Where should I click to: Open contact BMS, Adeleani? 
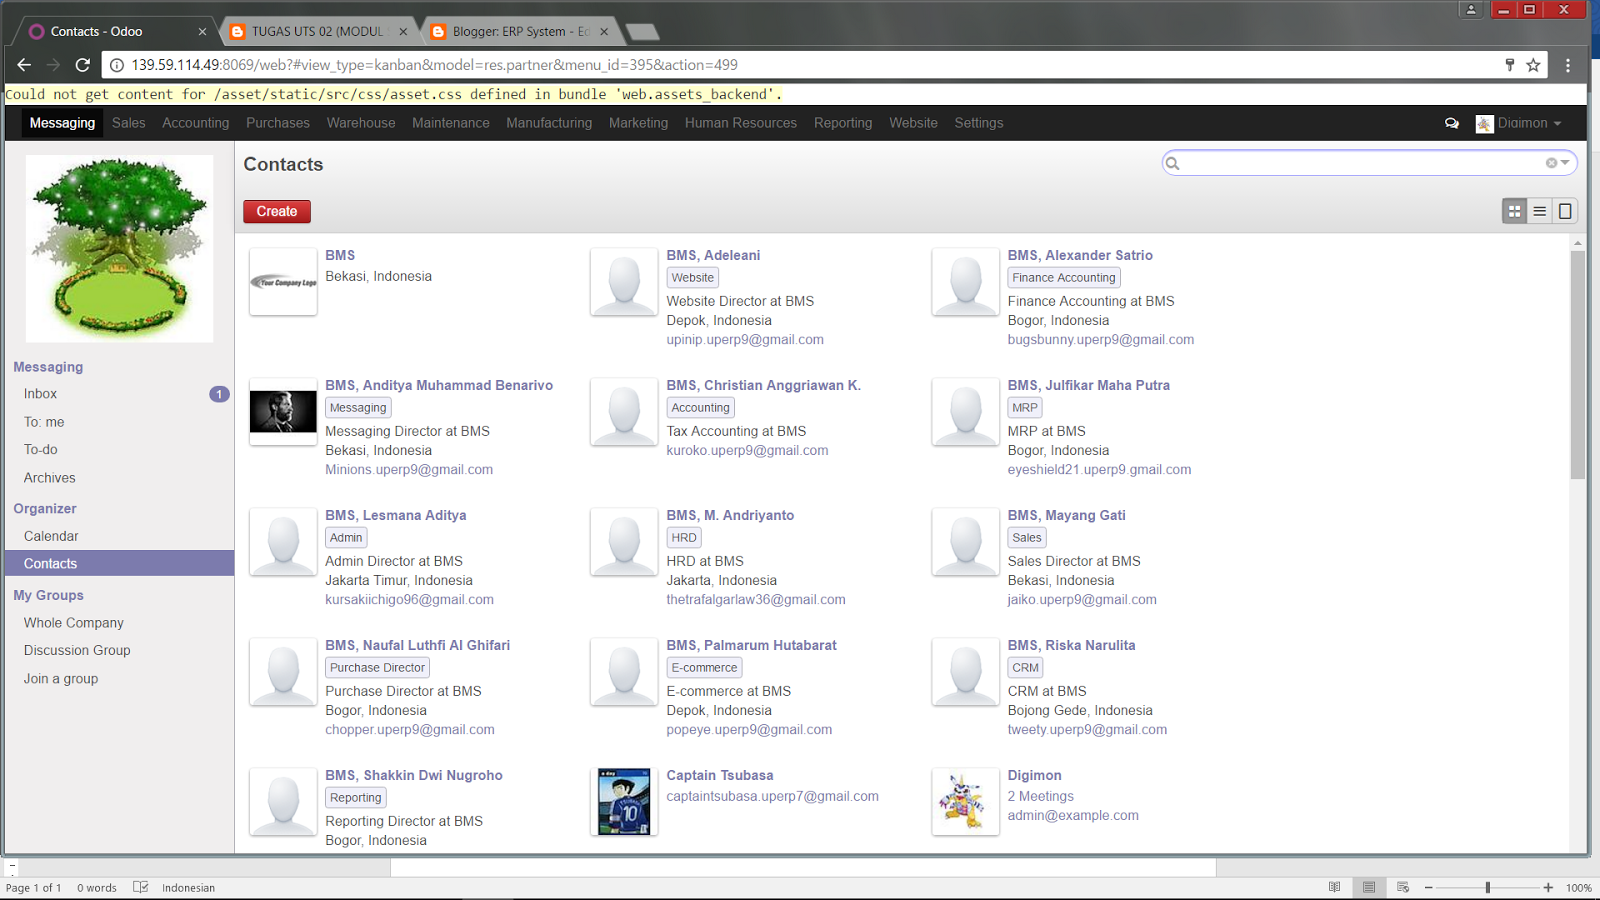coord(713,255)
